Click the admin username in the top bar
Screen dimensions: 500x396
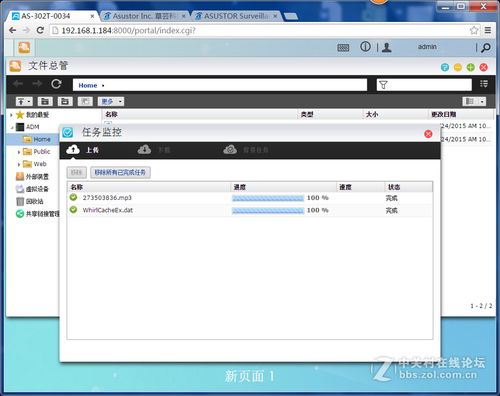[x=427, y=47]
